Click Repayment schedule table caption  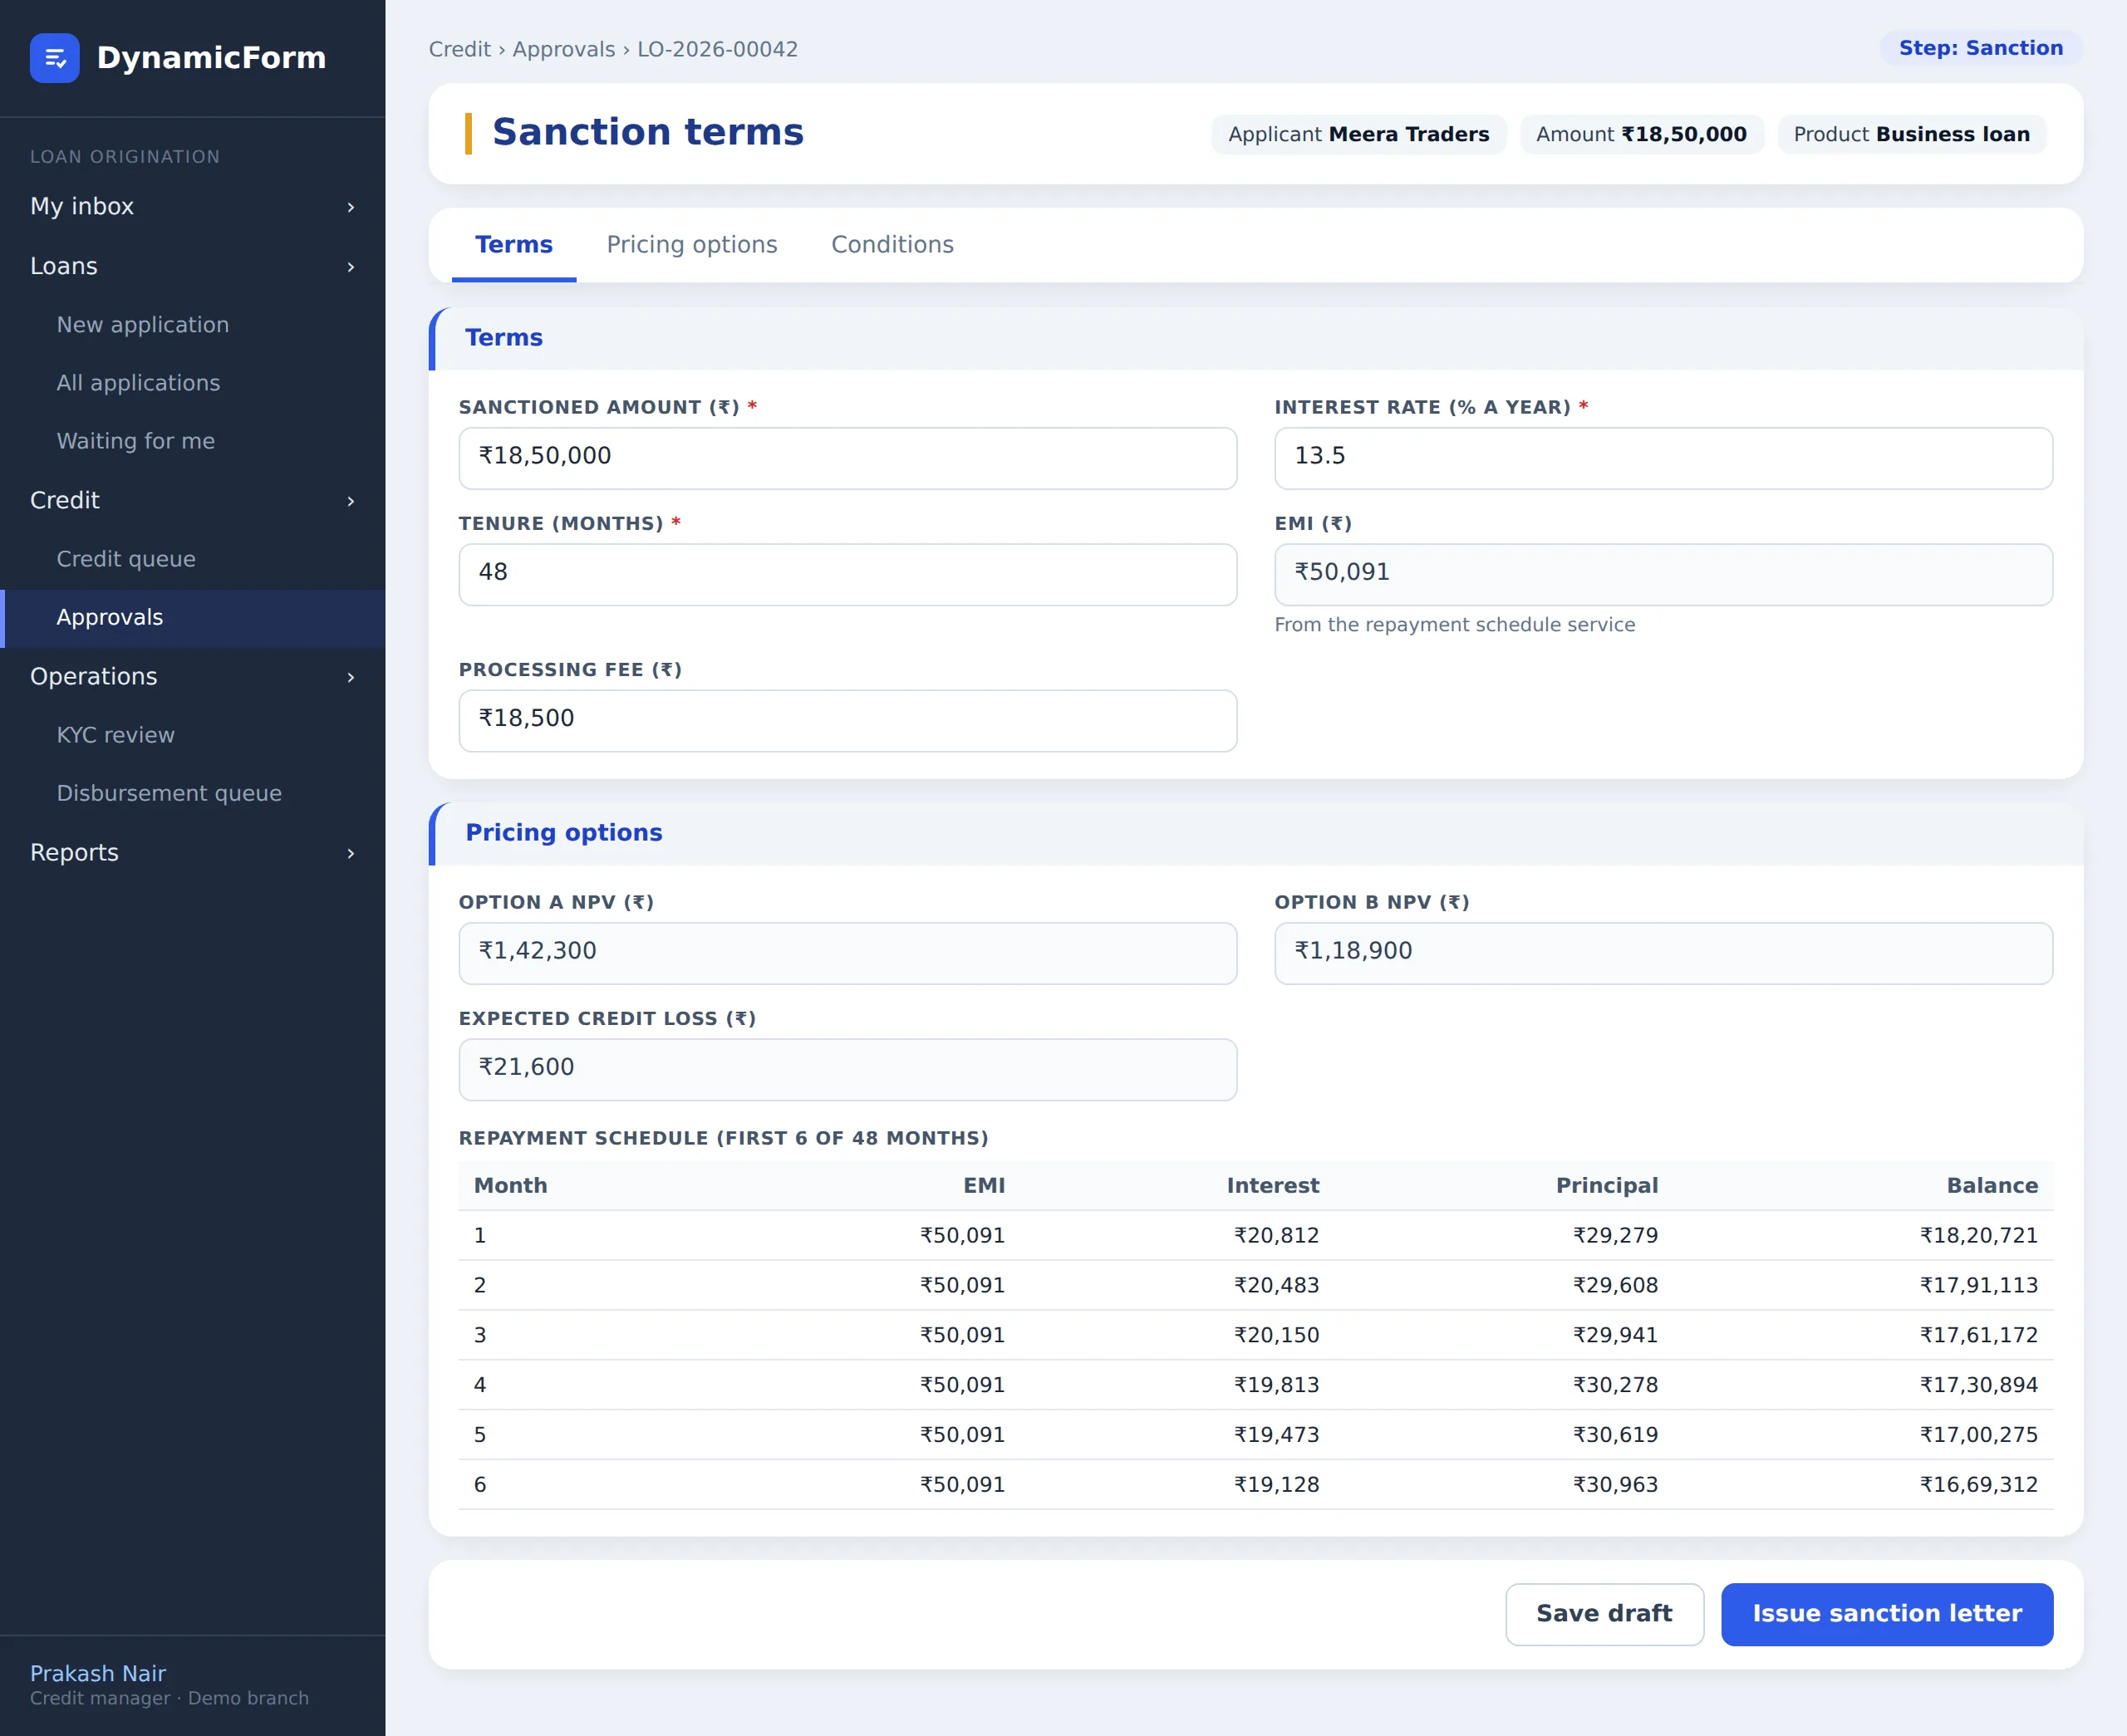pos(723,1138)
